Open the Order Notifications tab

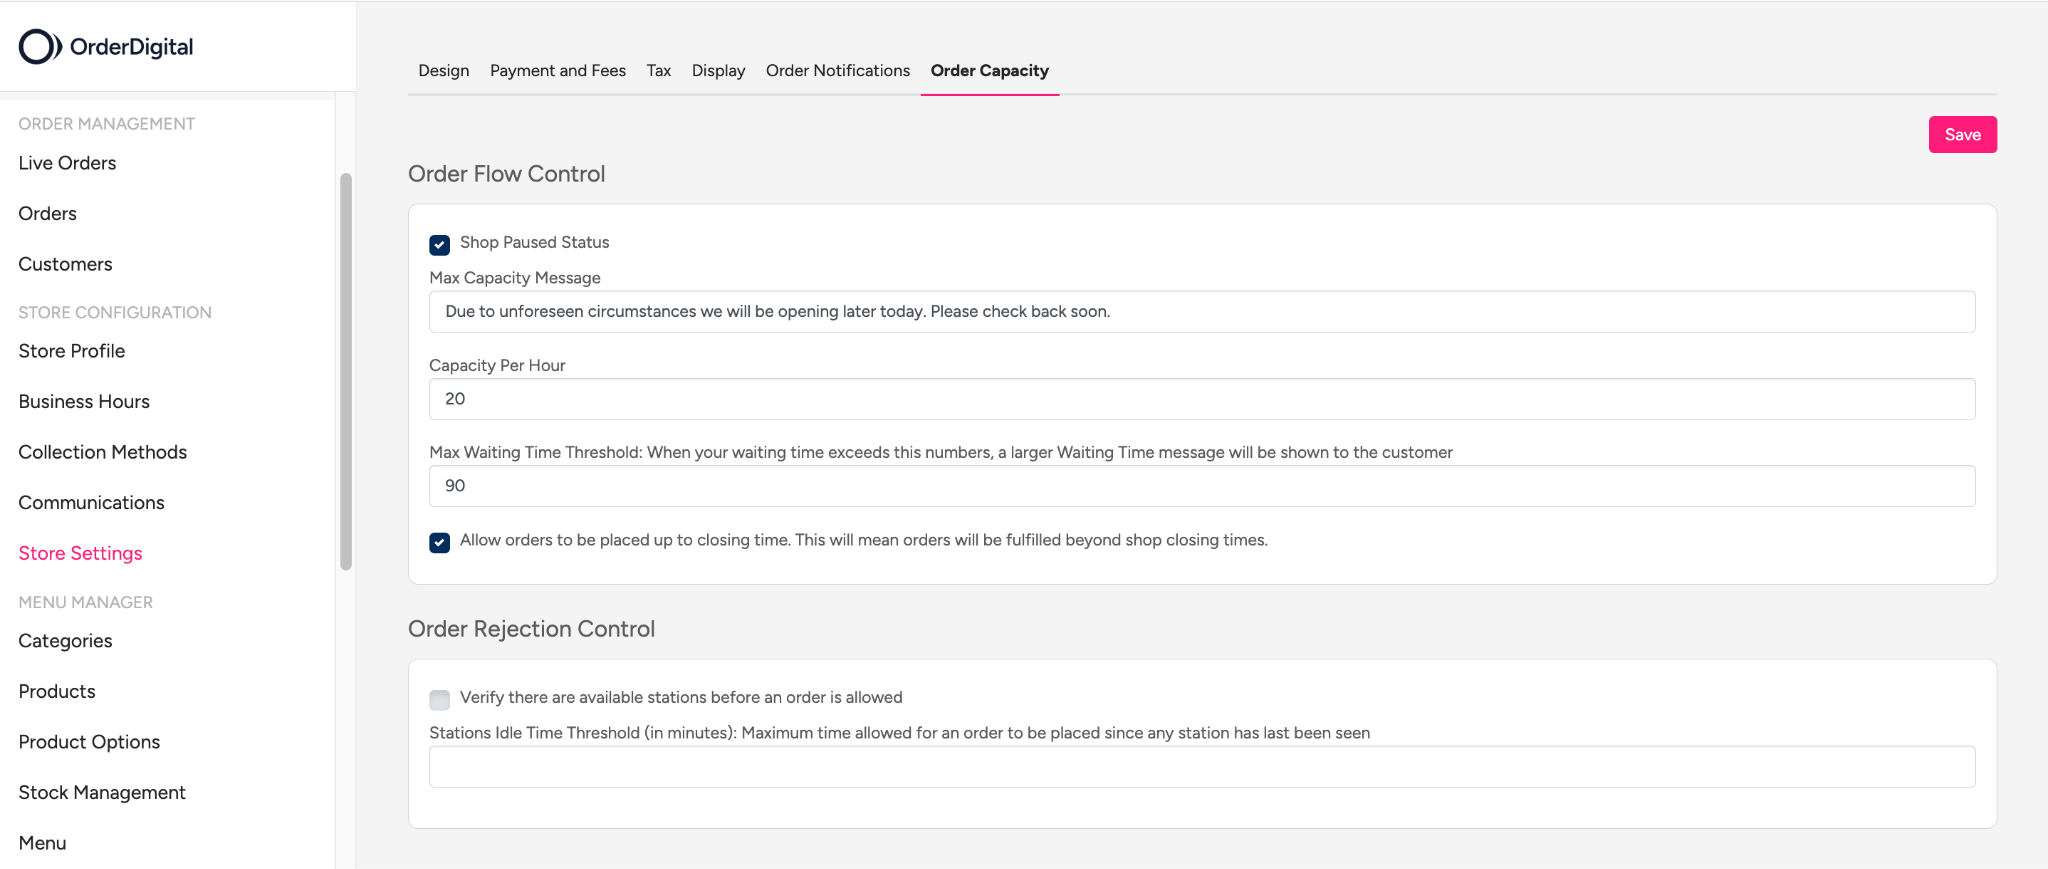(837, 71)
